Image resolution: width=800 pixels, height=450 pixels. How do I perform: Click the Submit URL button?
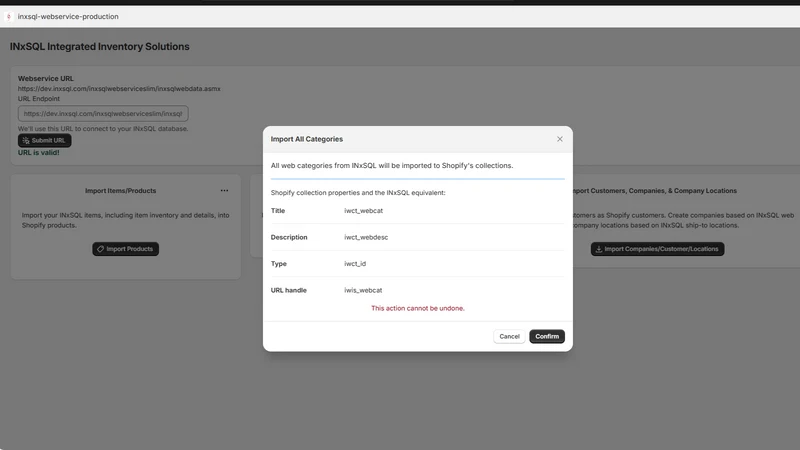44,140
